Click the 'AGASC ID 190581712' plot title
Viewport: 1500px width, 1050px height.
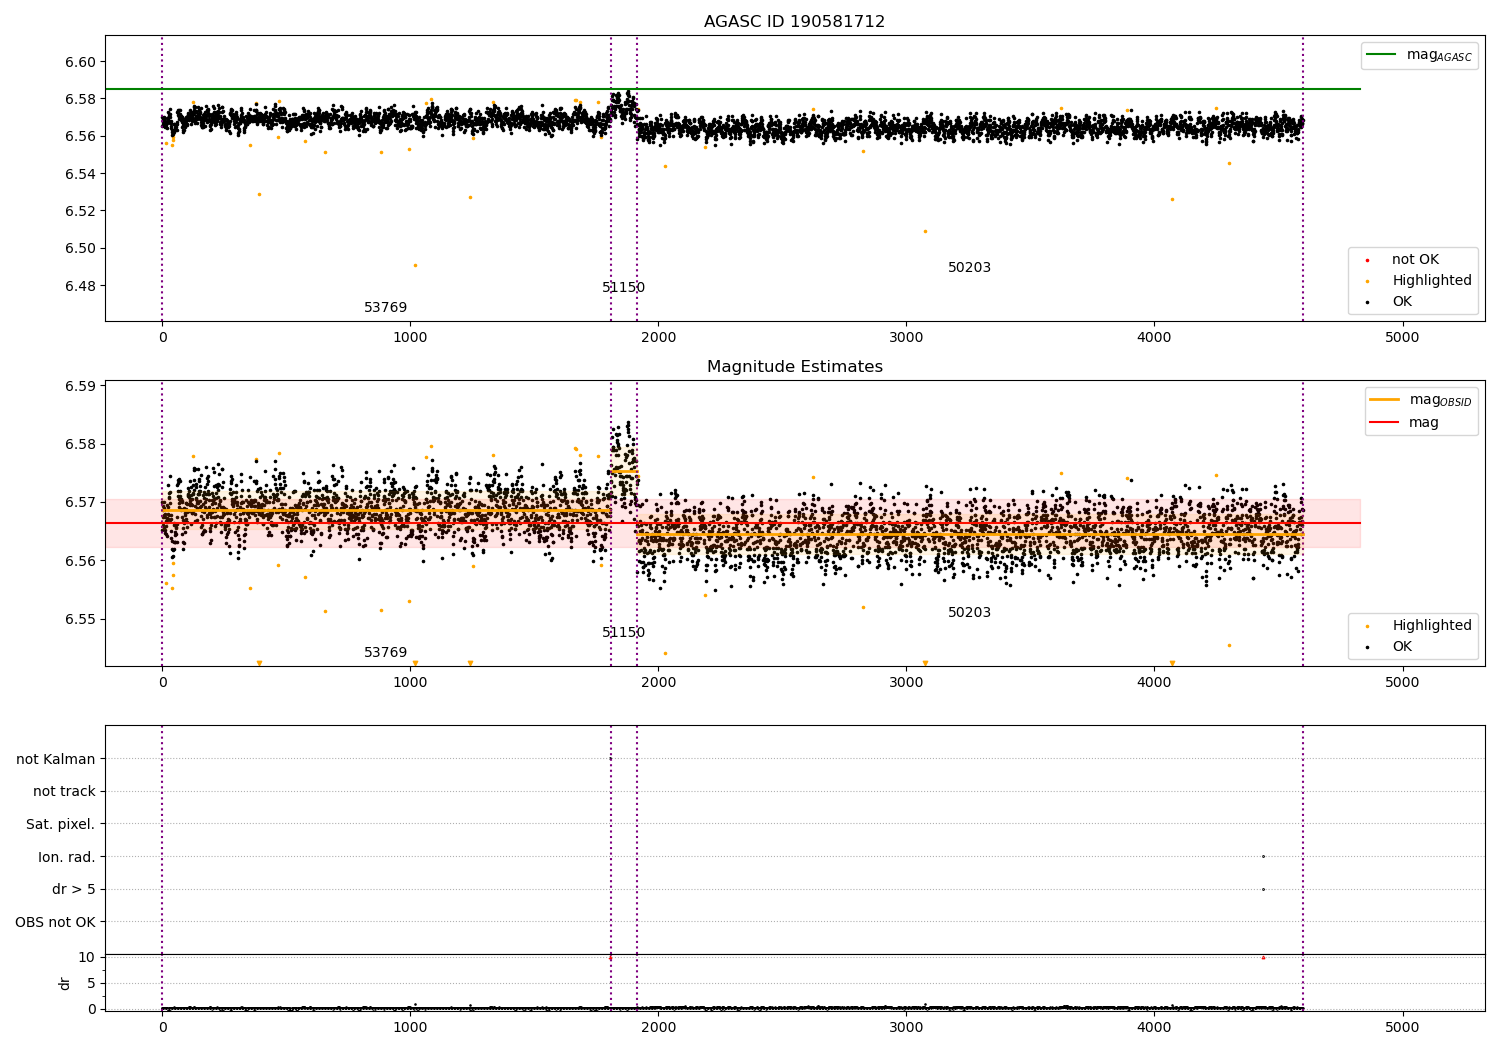point(794,21)
